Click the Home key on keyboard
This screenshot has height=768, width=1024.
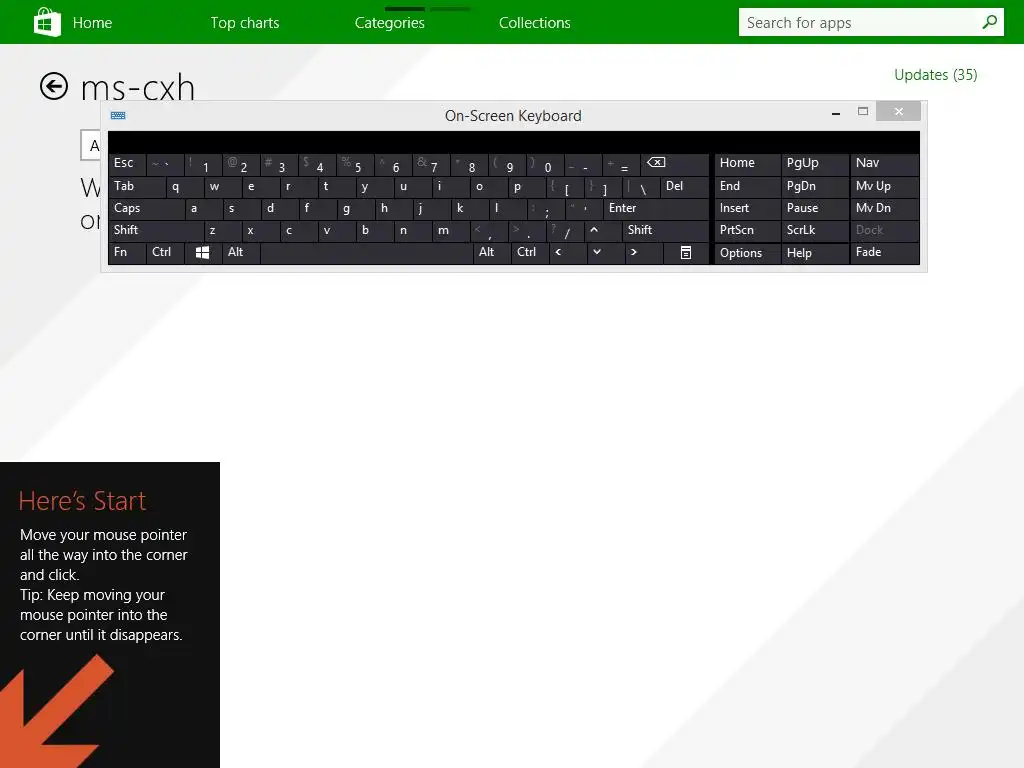pyautogui.click(x=748, y=164)
